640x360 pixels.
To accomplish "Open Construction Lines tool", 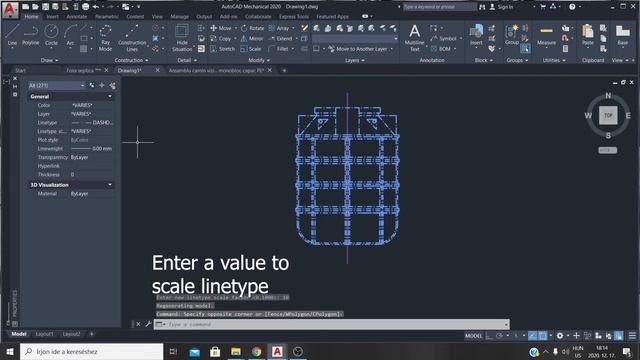I will 132,38.
